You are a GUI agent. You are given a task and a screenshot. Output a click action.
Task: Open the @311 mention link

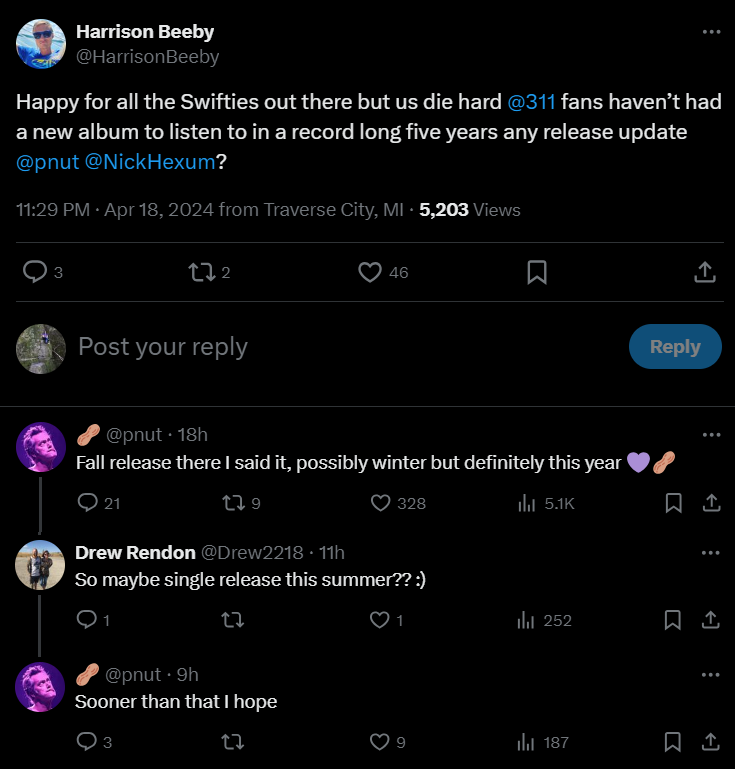tap(531, 103)
